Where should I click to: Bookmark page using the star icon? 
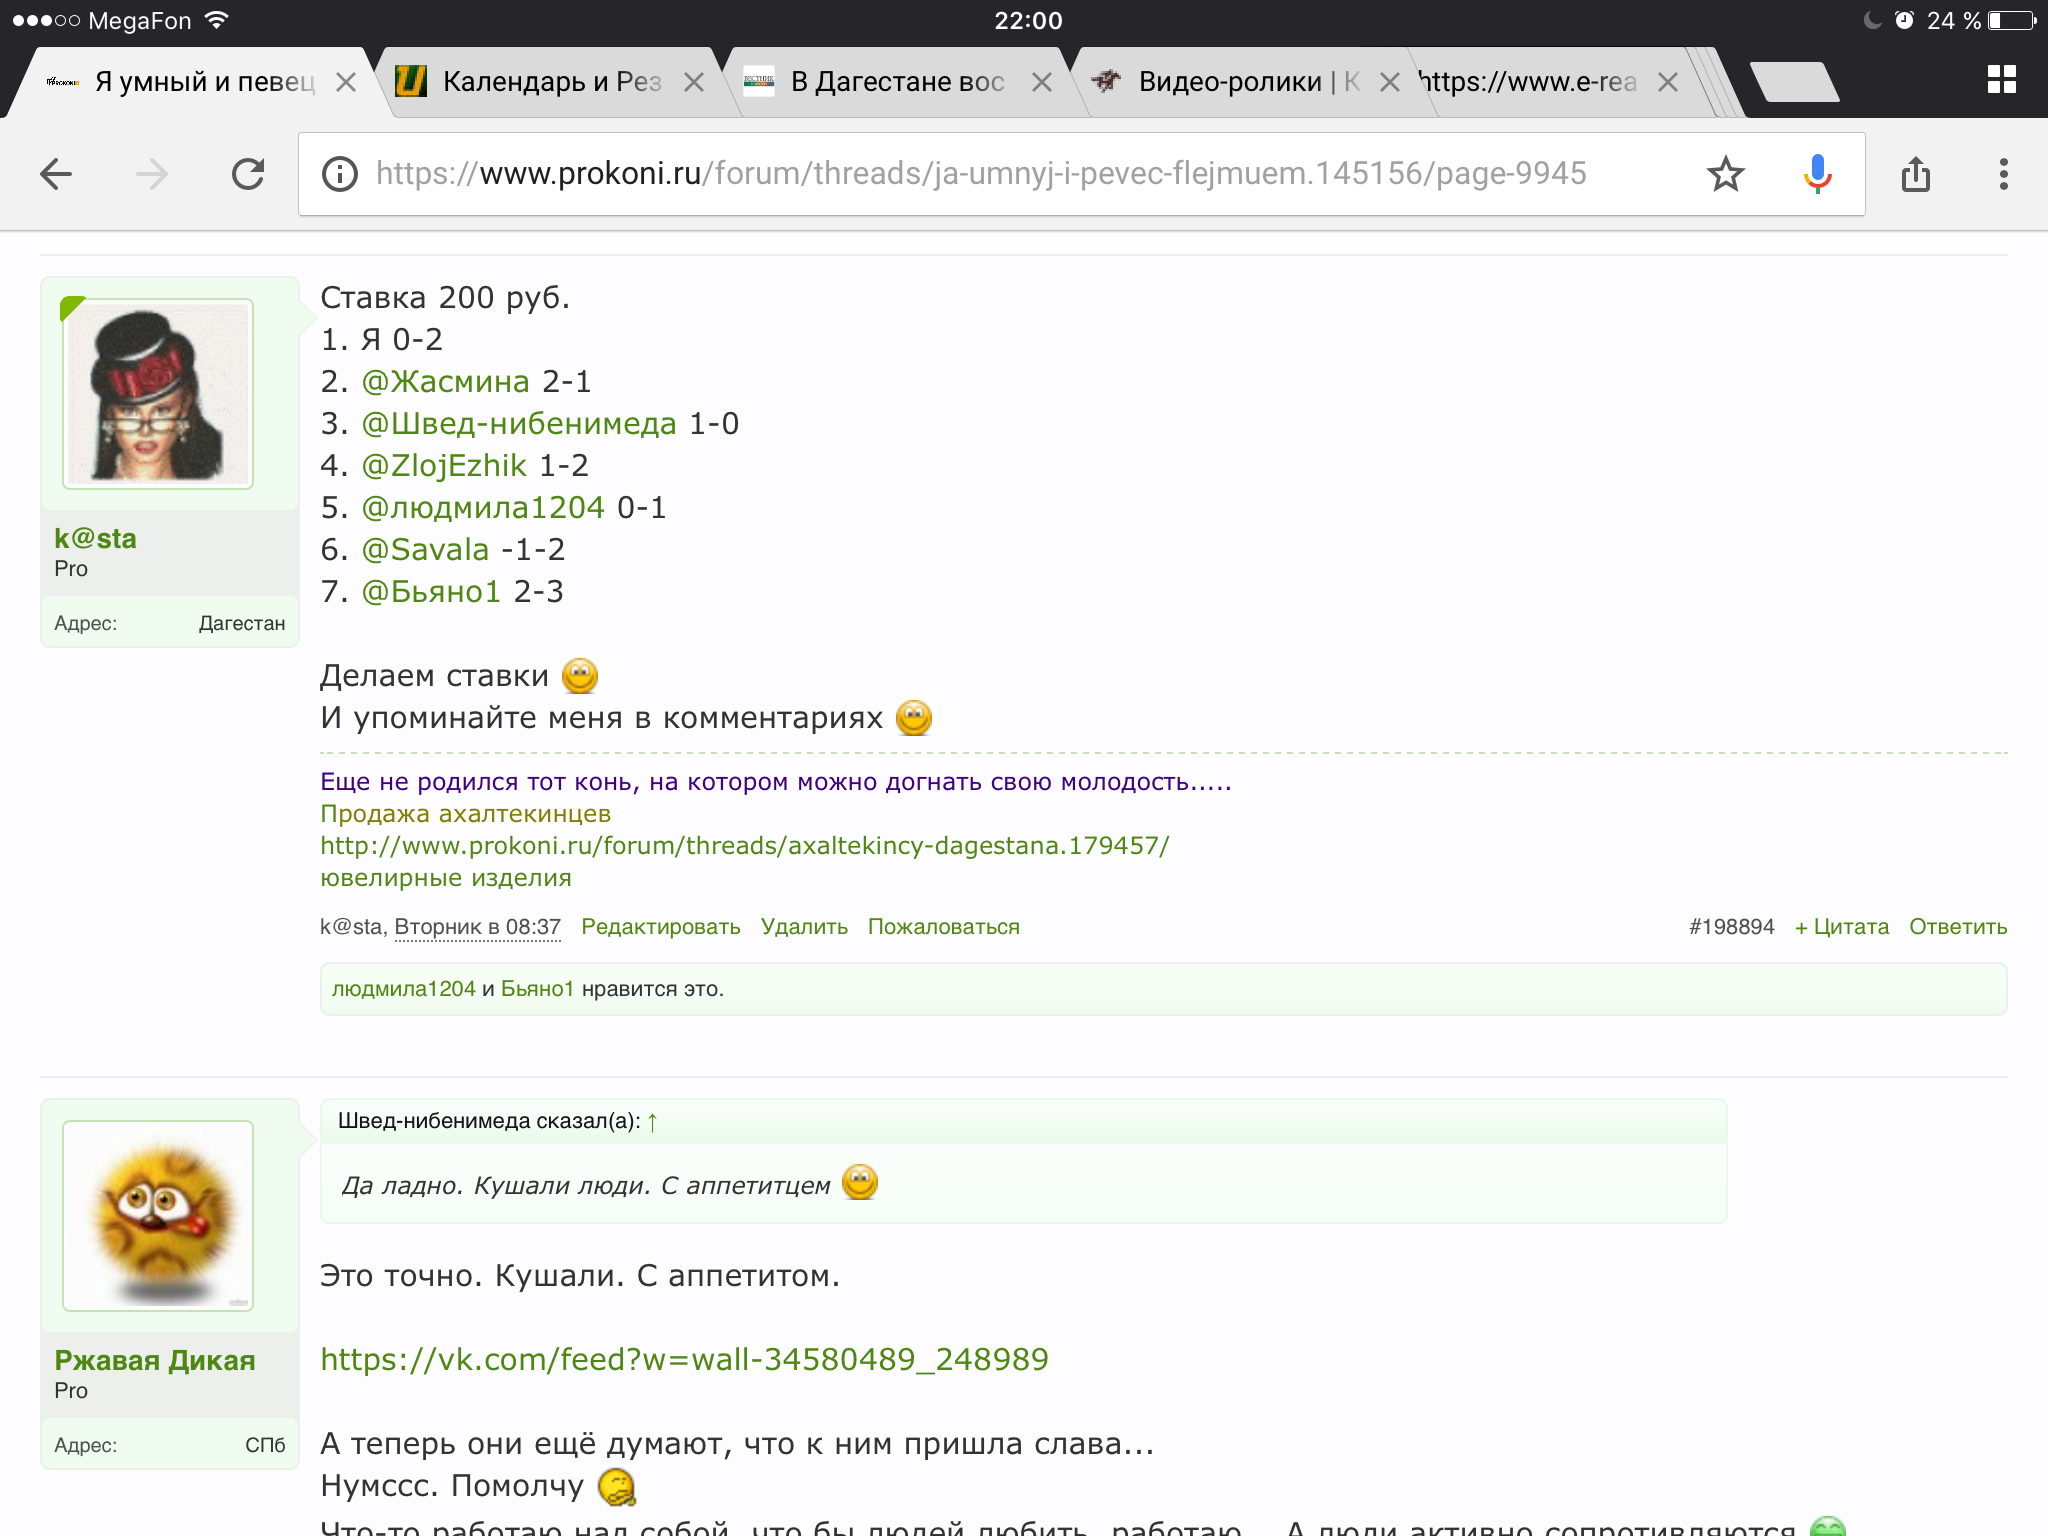pos(1725,174)
